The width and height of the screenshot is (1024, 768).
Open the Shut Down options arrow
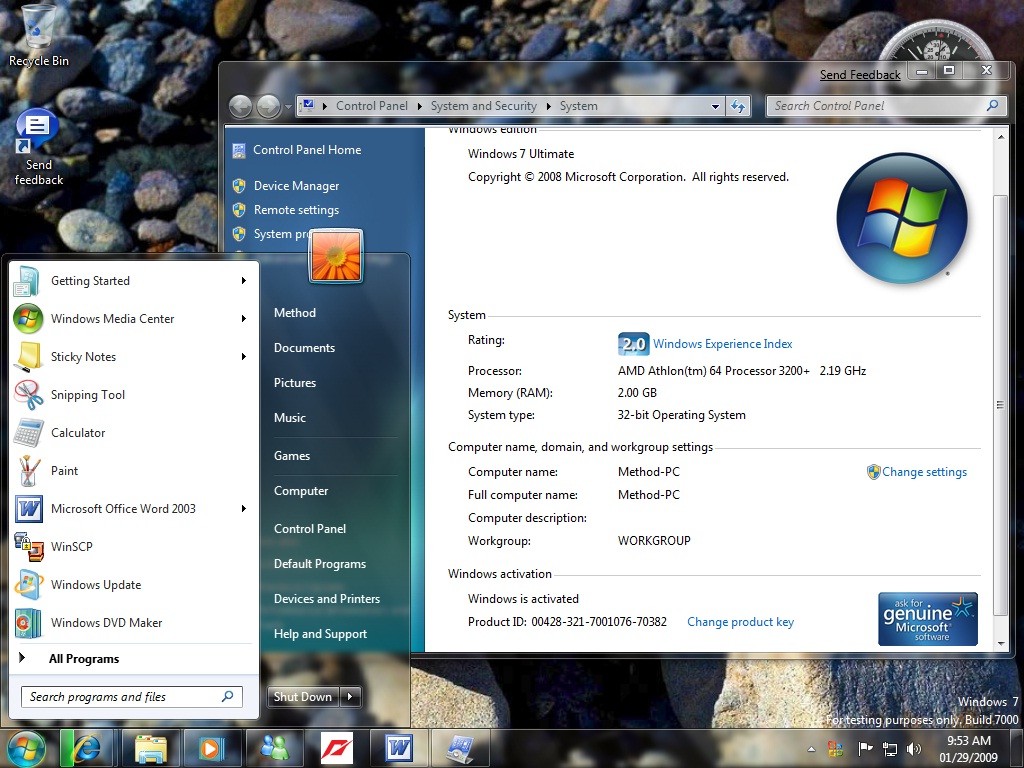tap(350, 697)
